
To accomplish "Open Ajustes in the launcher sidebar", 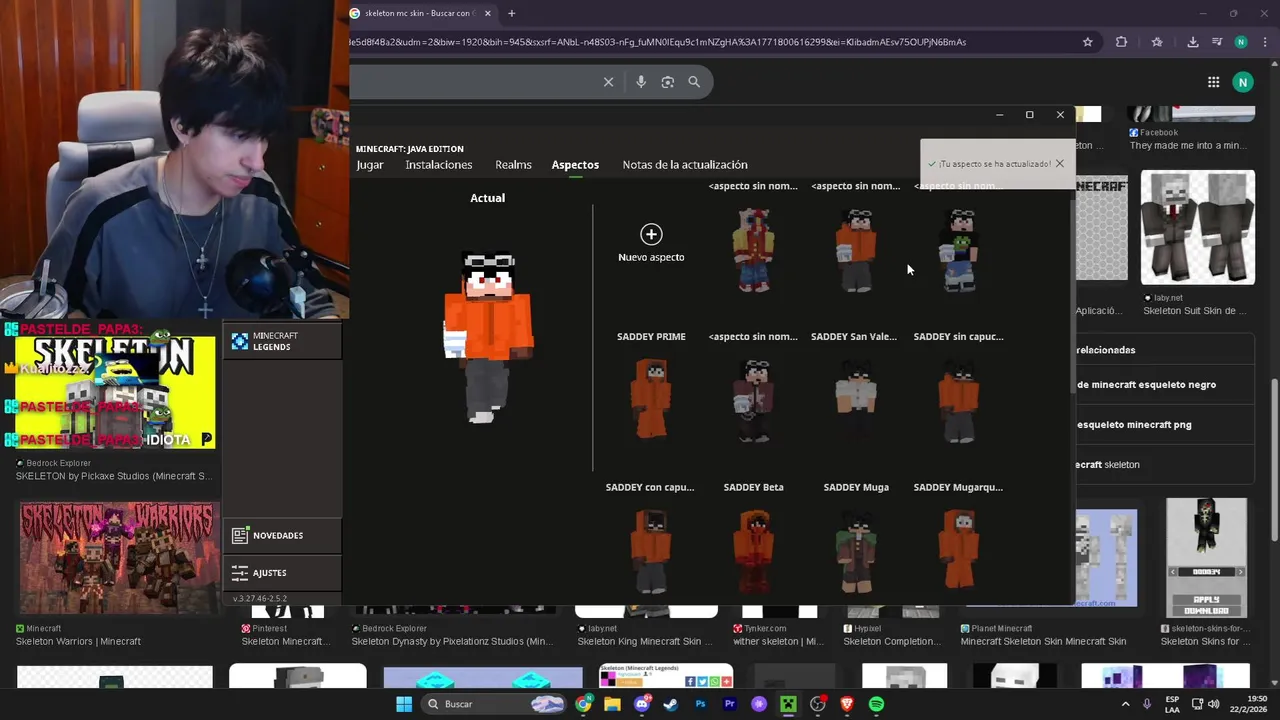I will coord(282,573).
